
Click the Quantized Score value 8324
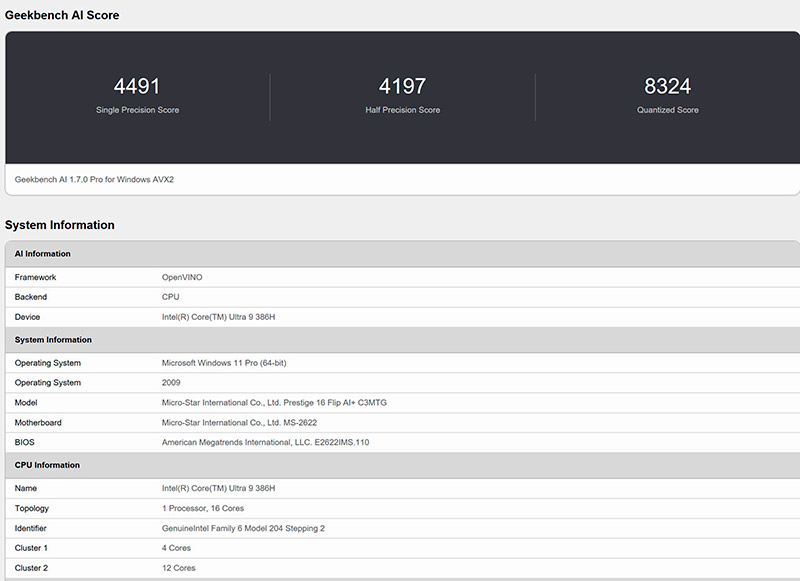[667, 87]
